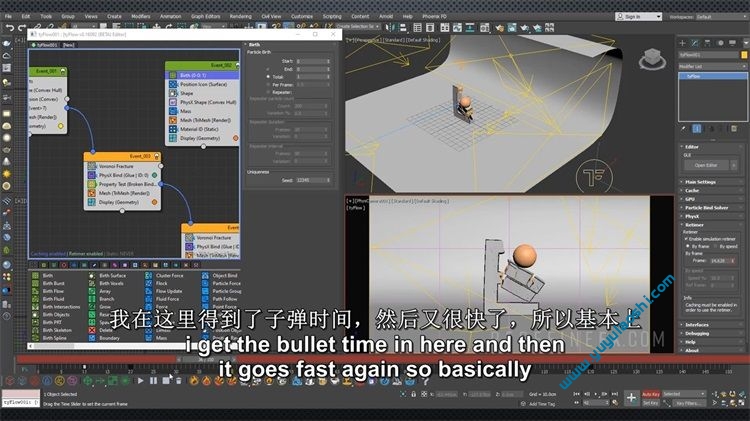The width and height of the screenshot is (750, 421).
Task: Click the Delete operator in depot
Action: [x=101, y=330]
